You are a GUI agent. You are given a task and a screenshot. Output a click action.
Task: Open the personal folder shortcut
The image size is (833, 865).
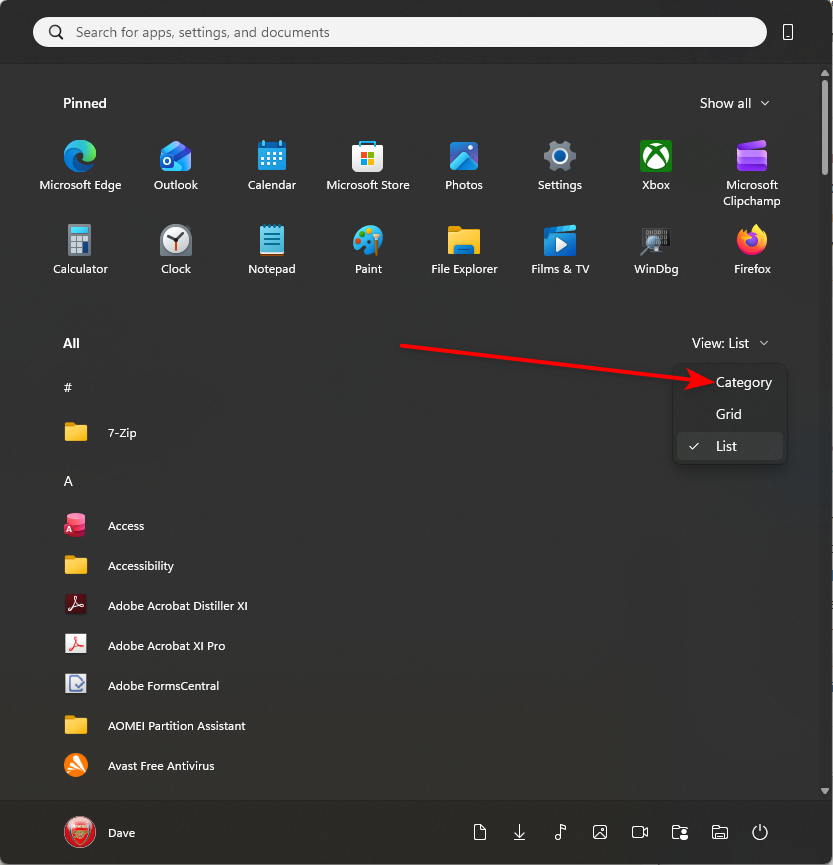point(680,832)
